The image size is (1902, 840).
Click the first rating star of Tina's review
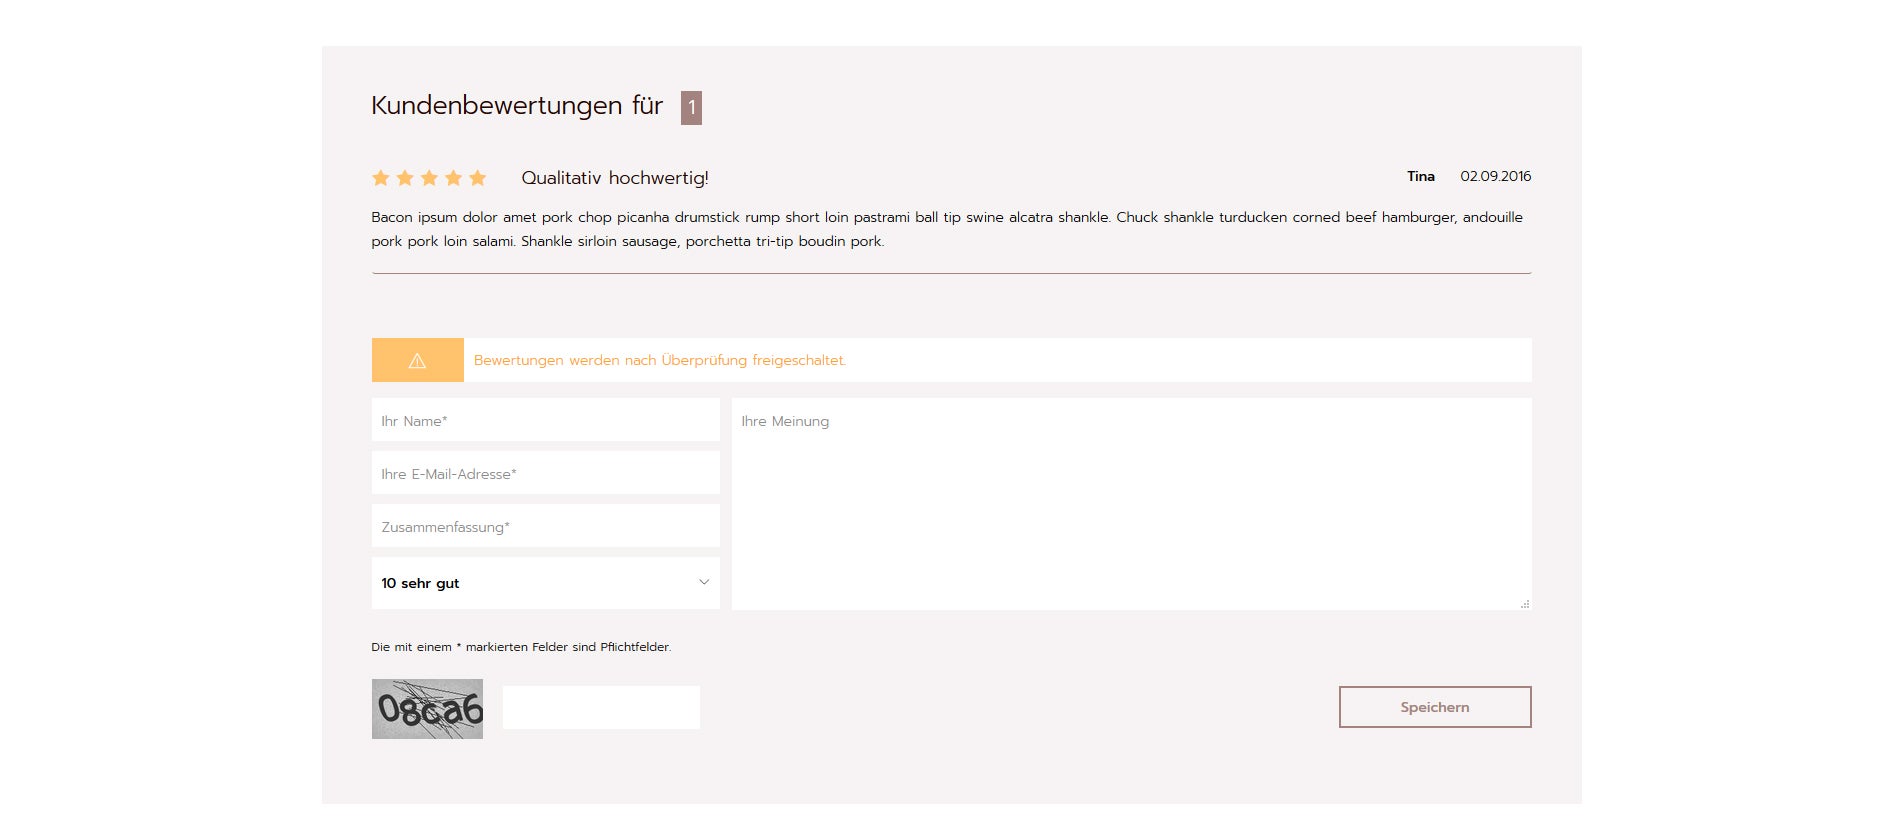point(380,178)
